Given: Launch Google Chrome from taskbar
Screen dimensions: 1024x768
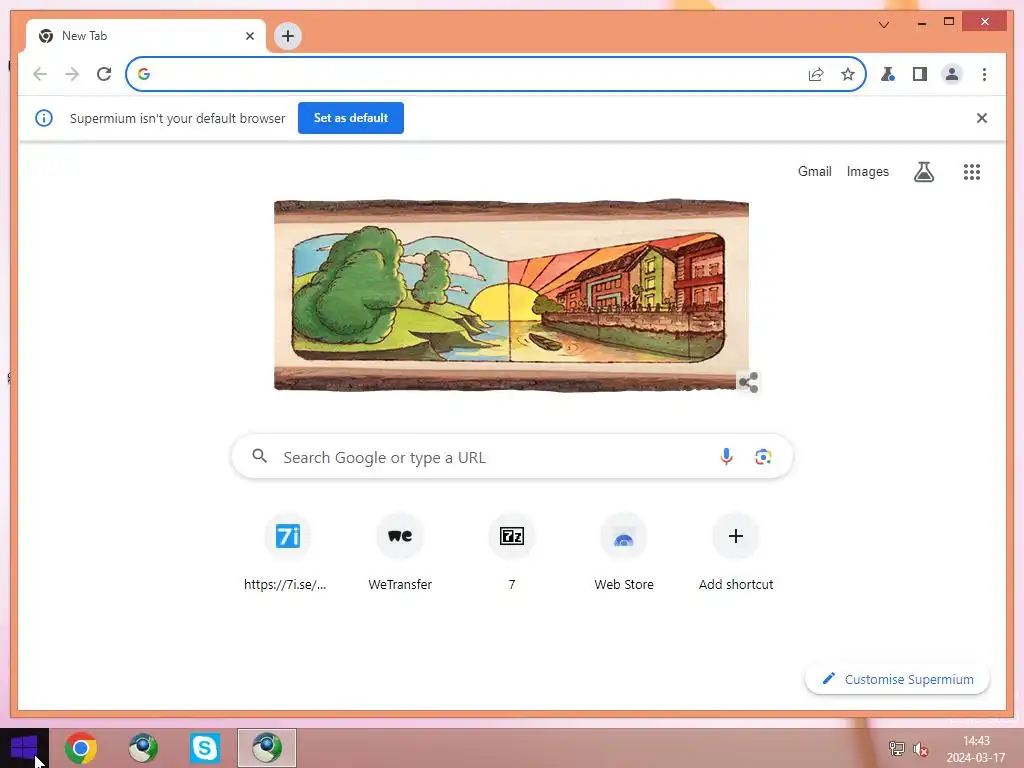Looking at the screenshot, I should [x=81, y=748].
